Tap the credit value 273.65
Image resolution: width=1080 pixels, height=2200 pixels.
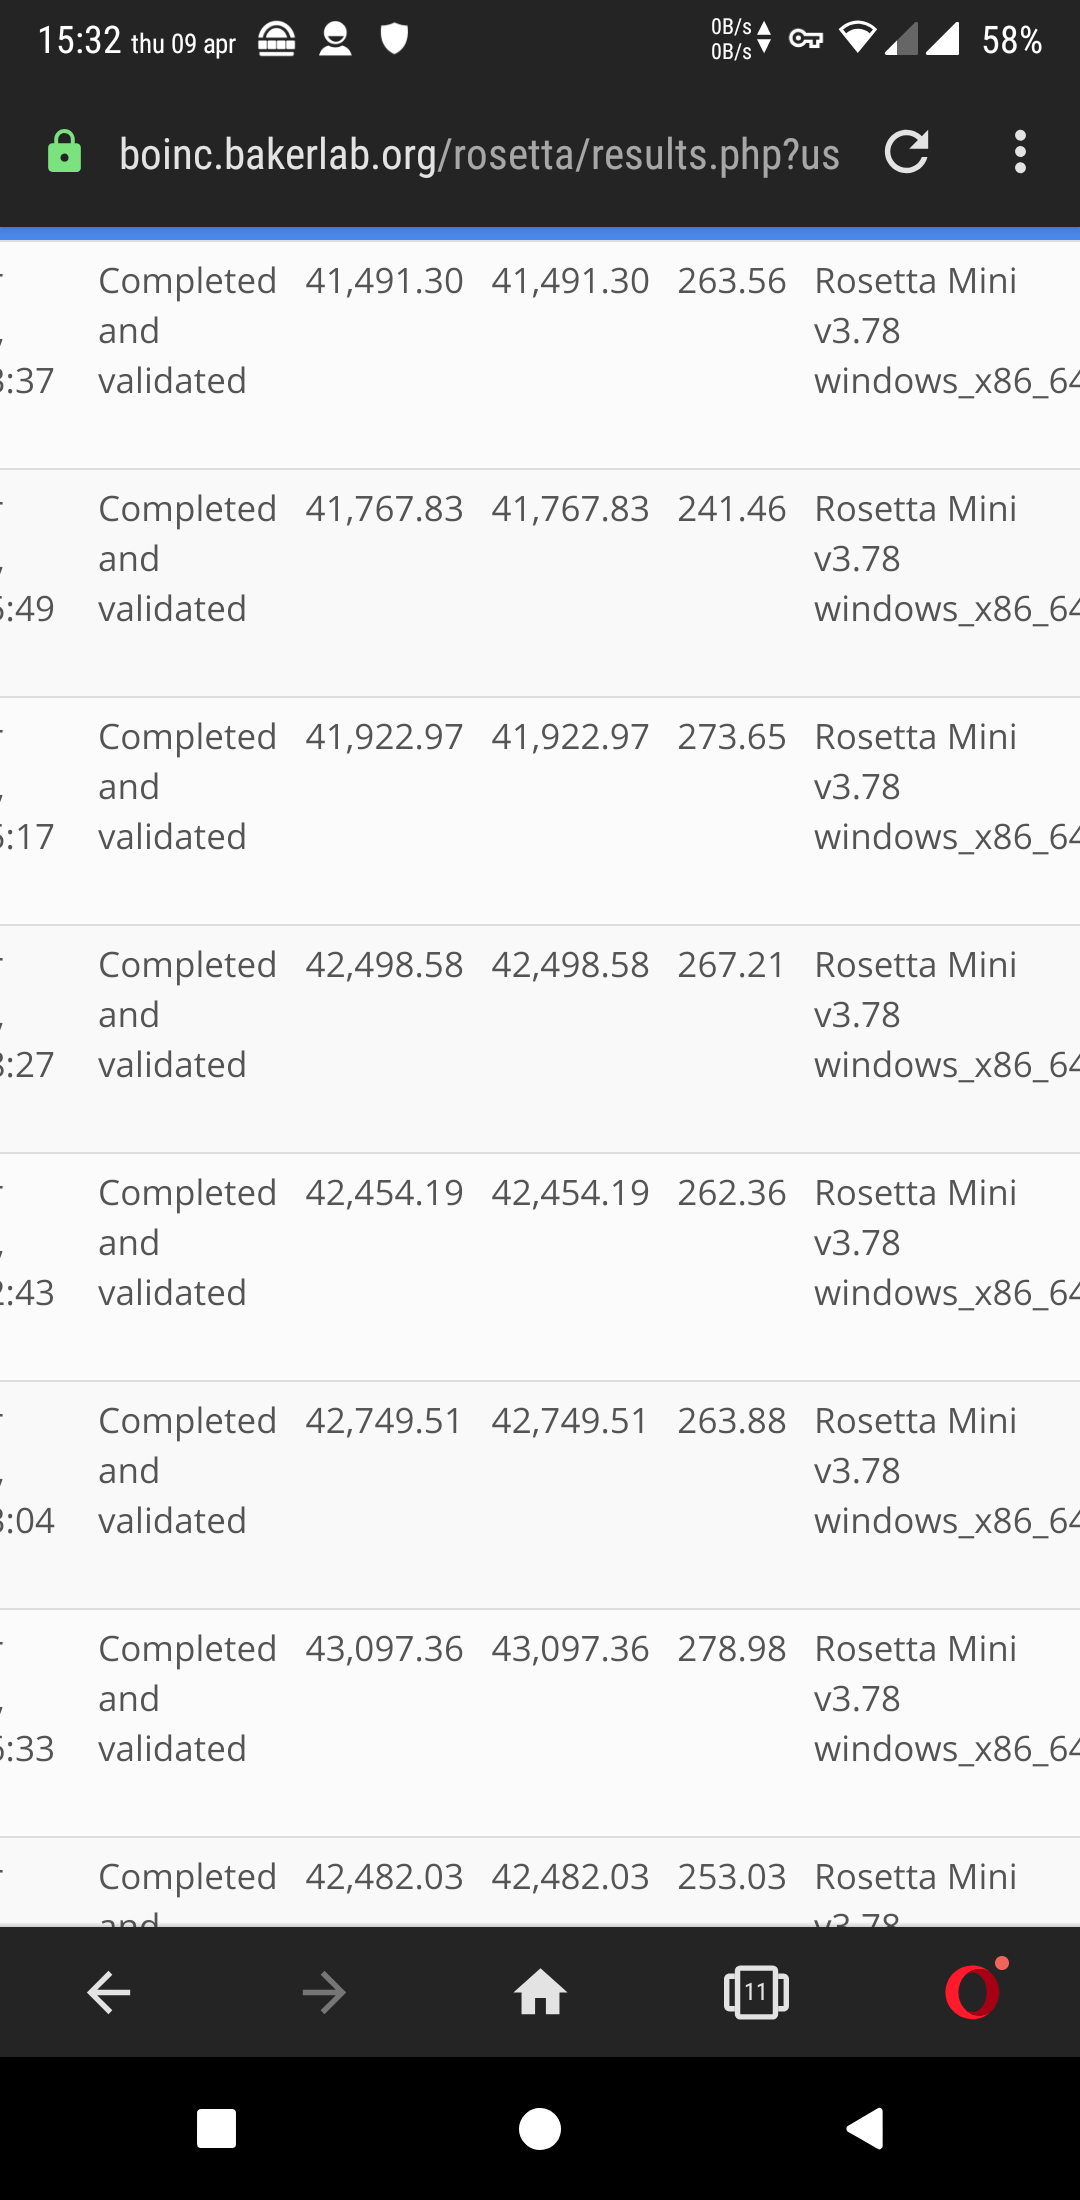(x=731, y=737)
